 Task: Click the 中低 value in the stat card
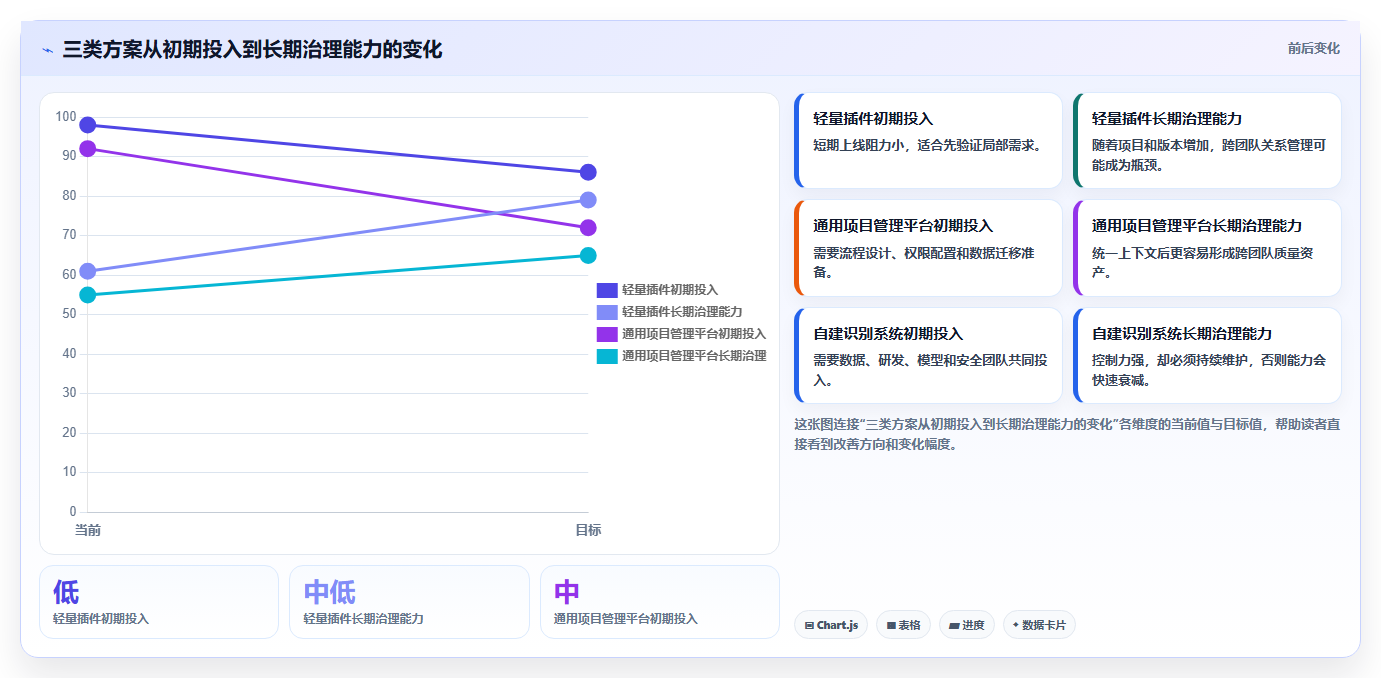click(x=329, y=592)
